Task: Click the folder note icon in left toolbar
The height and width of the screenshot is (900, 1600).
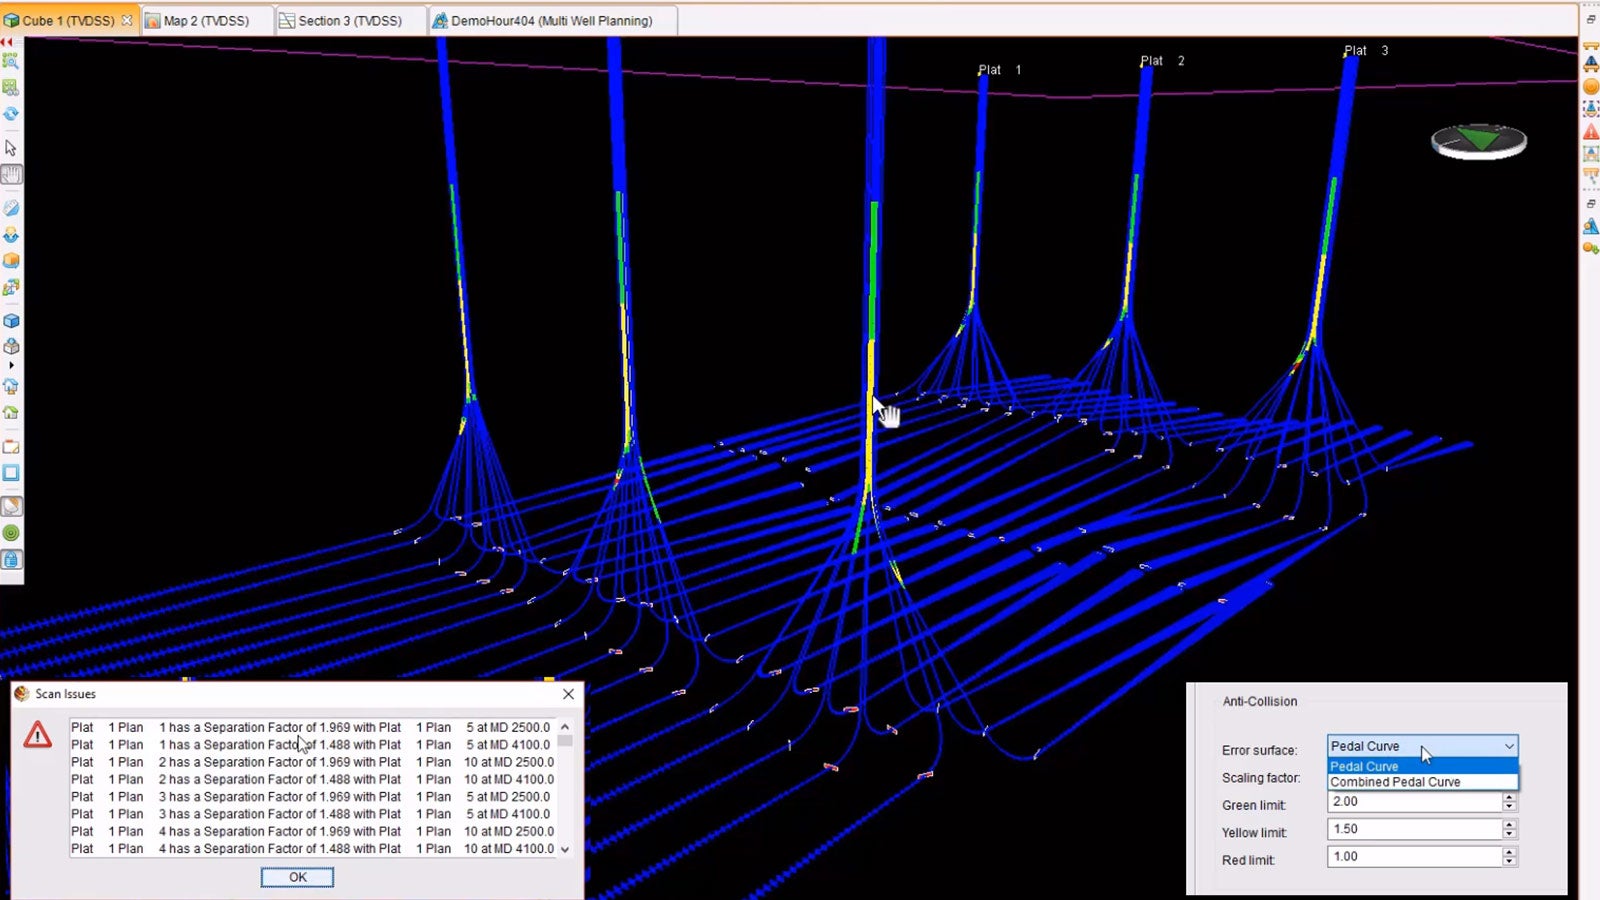Action: (x=11, y=446)
